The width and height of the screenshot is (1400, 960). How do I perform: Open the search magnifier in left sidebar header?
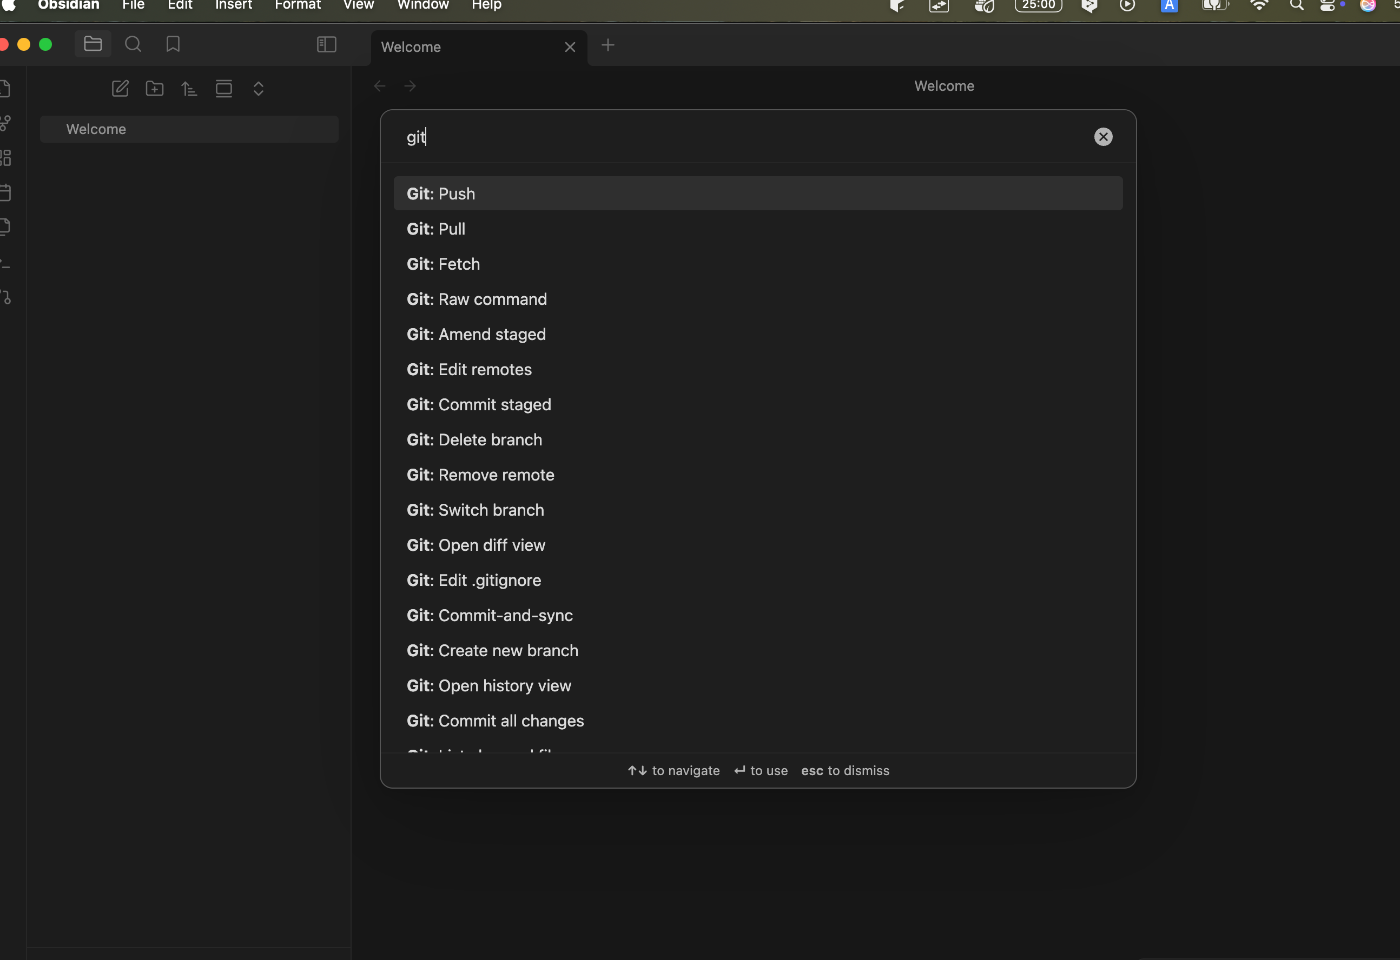point(133,44)
